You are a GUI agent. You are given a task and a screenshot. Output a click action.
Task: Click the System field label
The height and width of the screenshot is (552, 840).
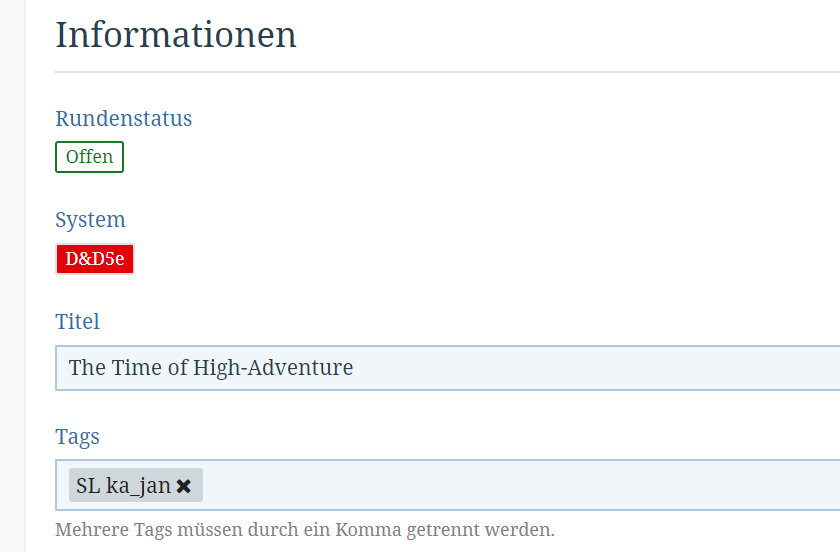tap(90, 220)
